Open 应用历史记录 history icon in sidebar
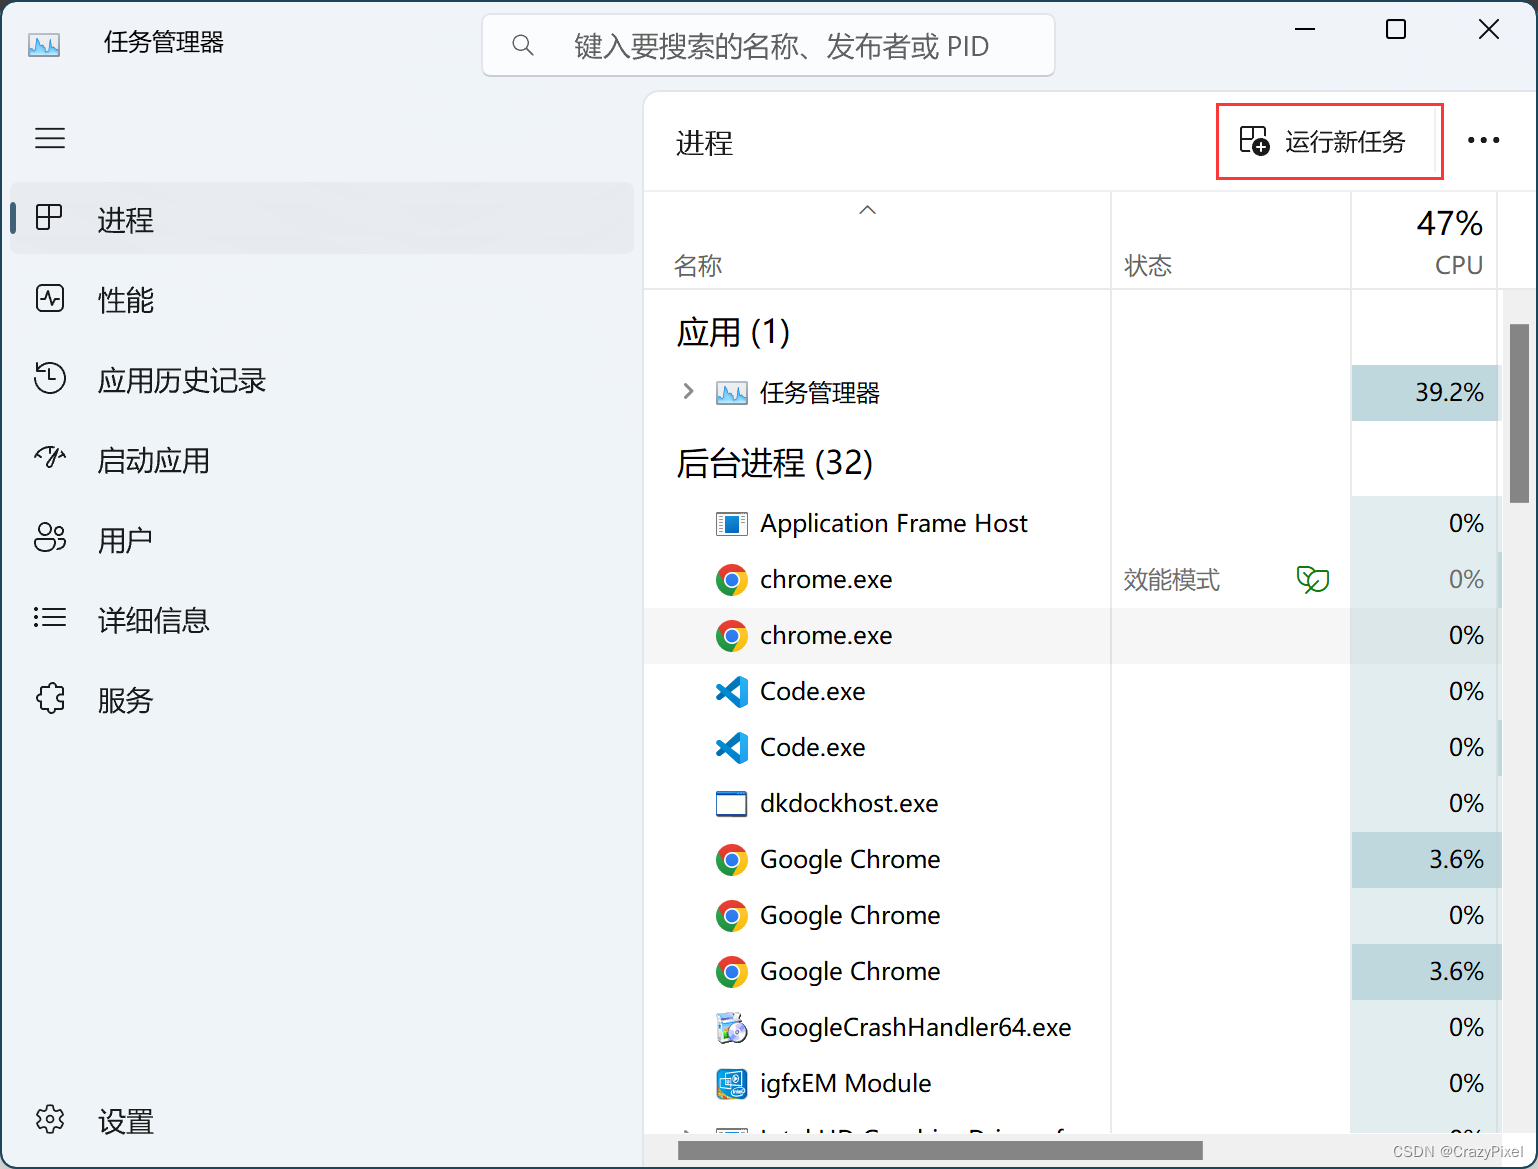This screenshot has height=1169, width=1538. coord(50,379)
